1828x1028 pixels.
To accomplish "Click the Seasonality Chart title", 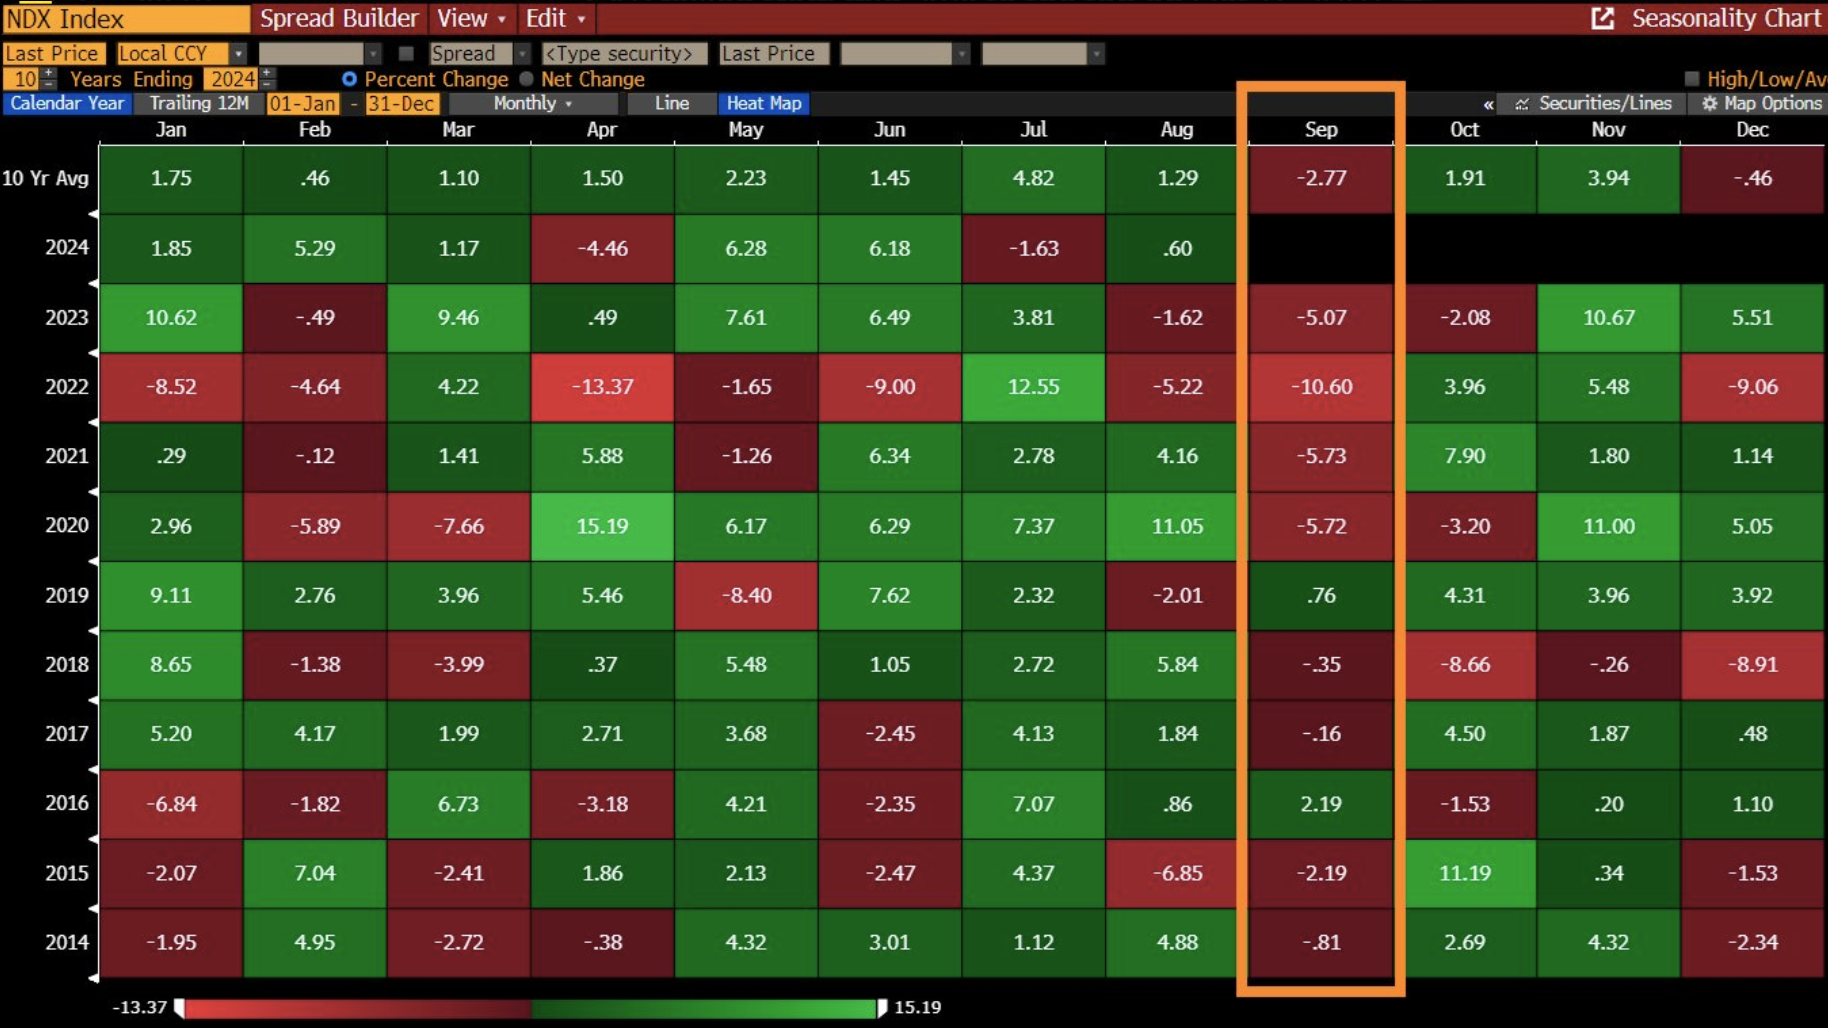I will (x=1726, y=18).
